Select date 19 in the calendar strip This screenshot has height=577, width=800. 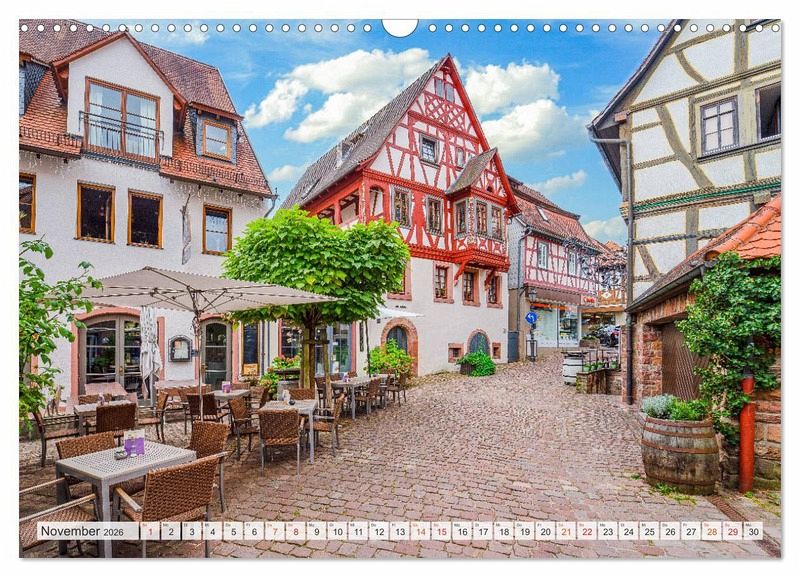point(525,531)
